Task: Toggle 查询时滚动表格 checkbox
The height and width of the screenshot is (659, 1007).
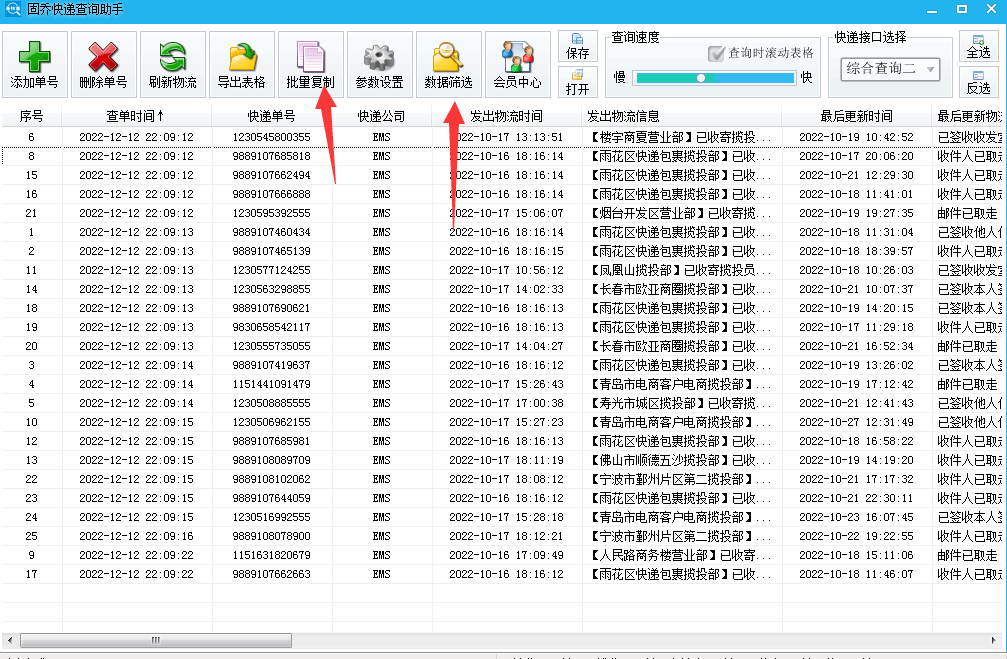Action: point(716,53)
